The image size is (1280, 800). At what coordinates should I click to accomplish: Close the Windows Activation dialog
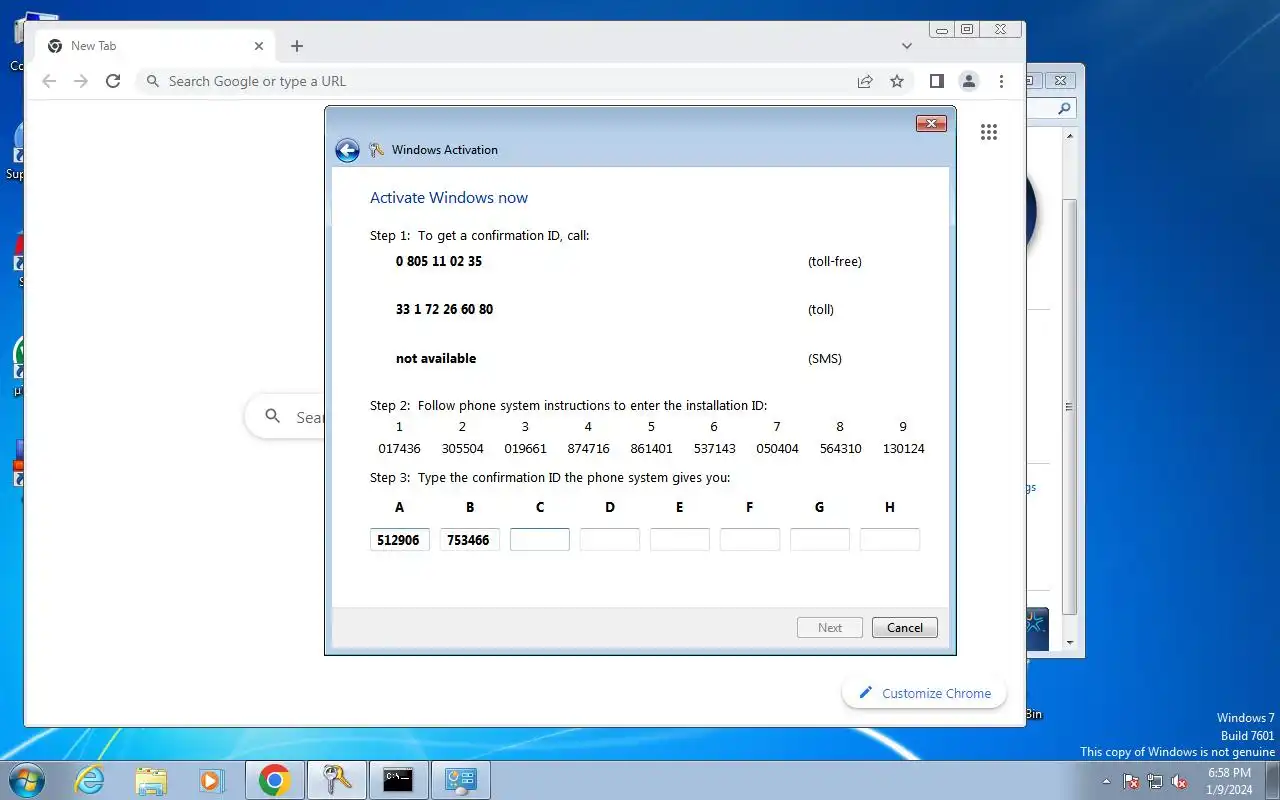click(x=931, y=123)
